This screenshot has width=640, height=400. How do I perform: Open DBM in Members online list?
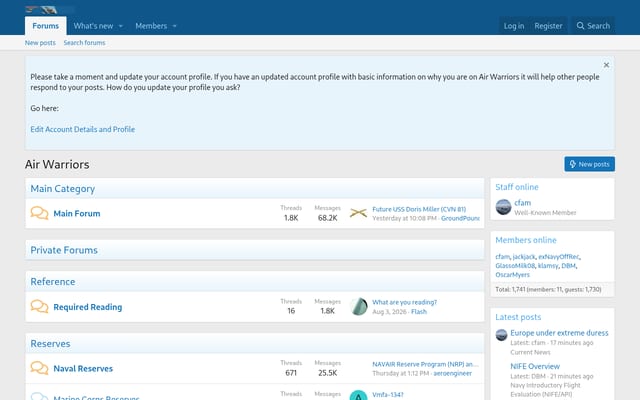(x=568, y=266)
